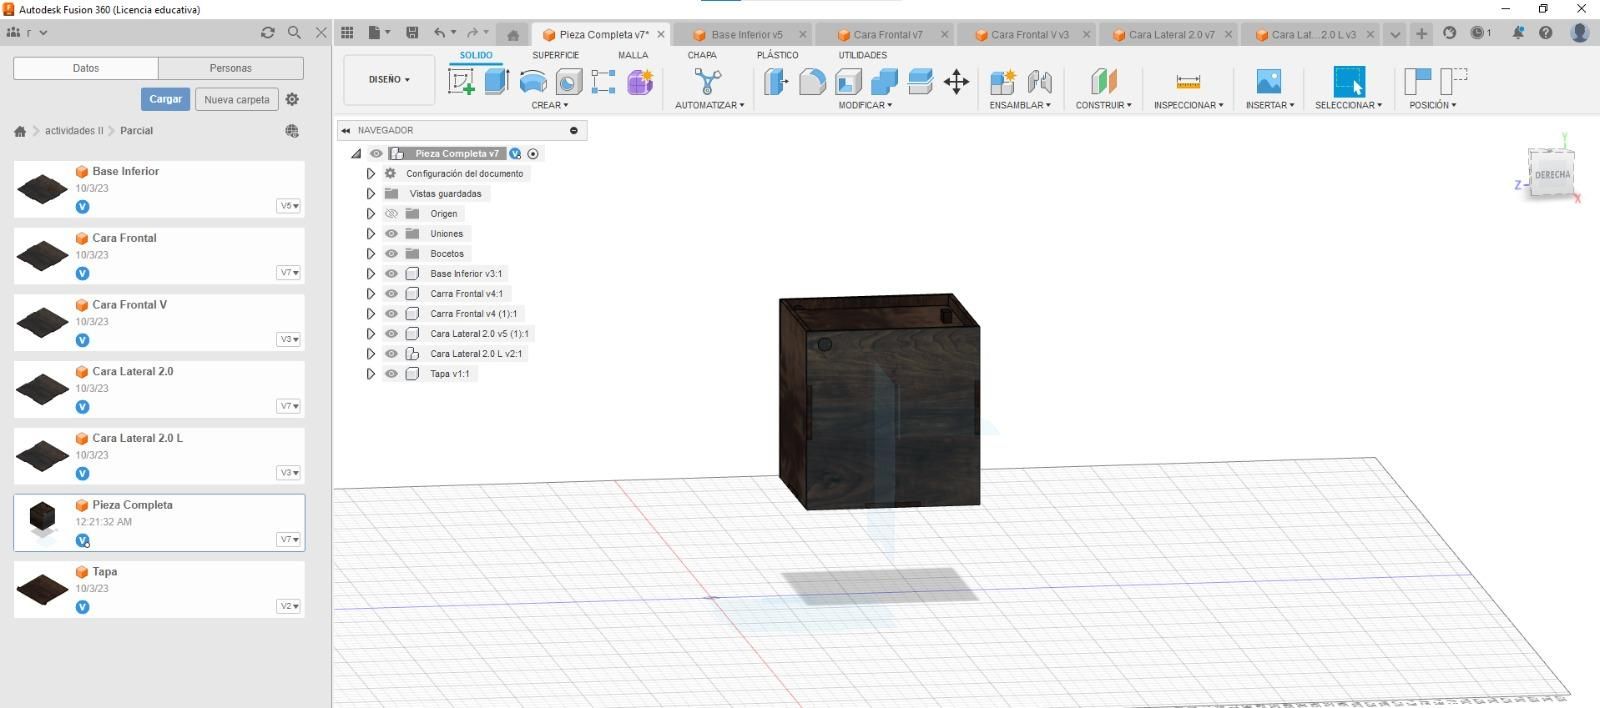Select the Offset Plane construct icon
The height and width of the screenshot is (708, 1600).
pos(1103,81)
